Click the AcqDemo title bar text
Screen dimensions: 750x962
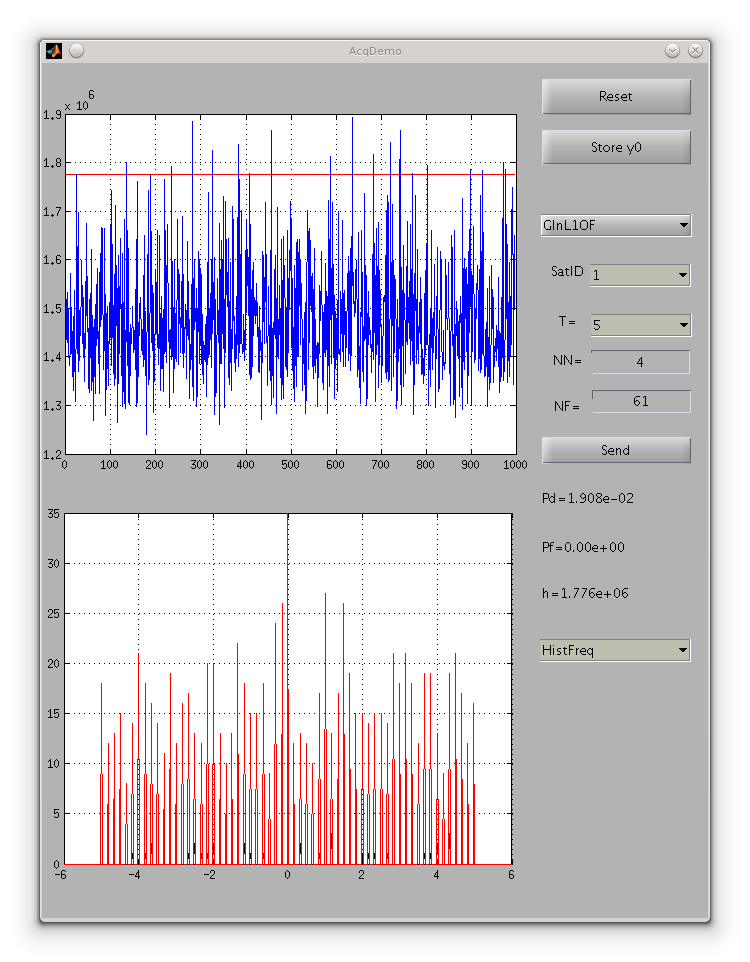[375, 51]
